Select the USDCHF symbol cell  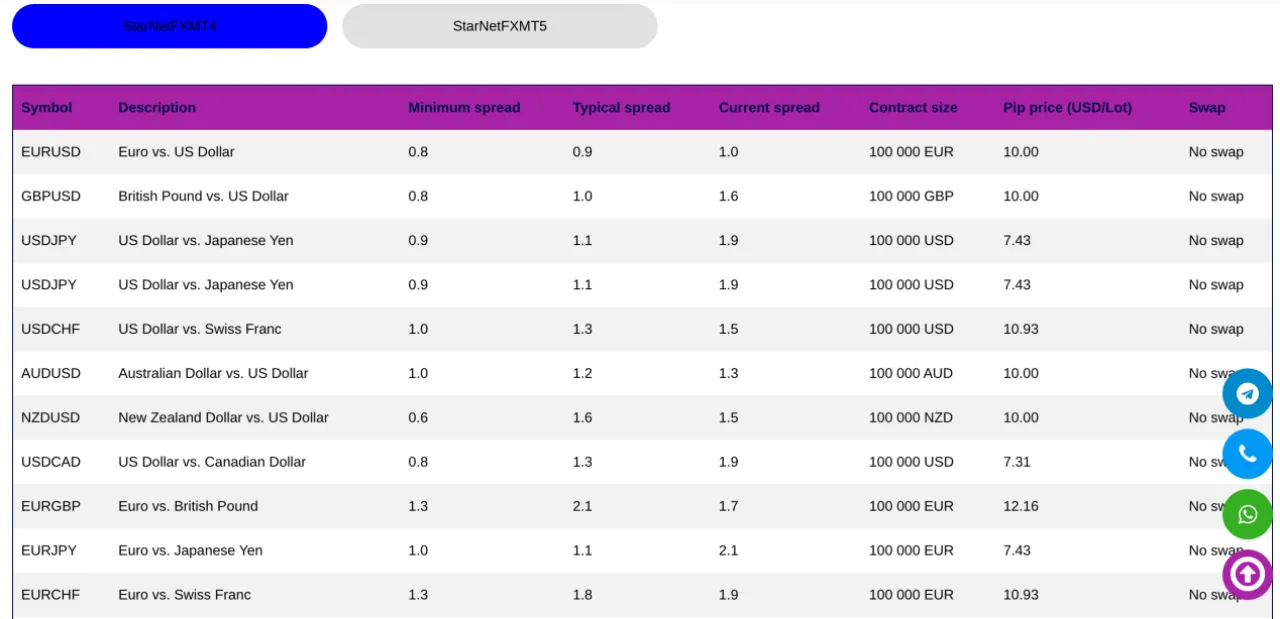pyautogui.click(x=51, y=329)
